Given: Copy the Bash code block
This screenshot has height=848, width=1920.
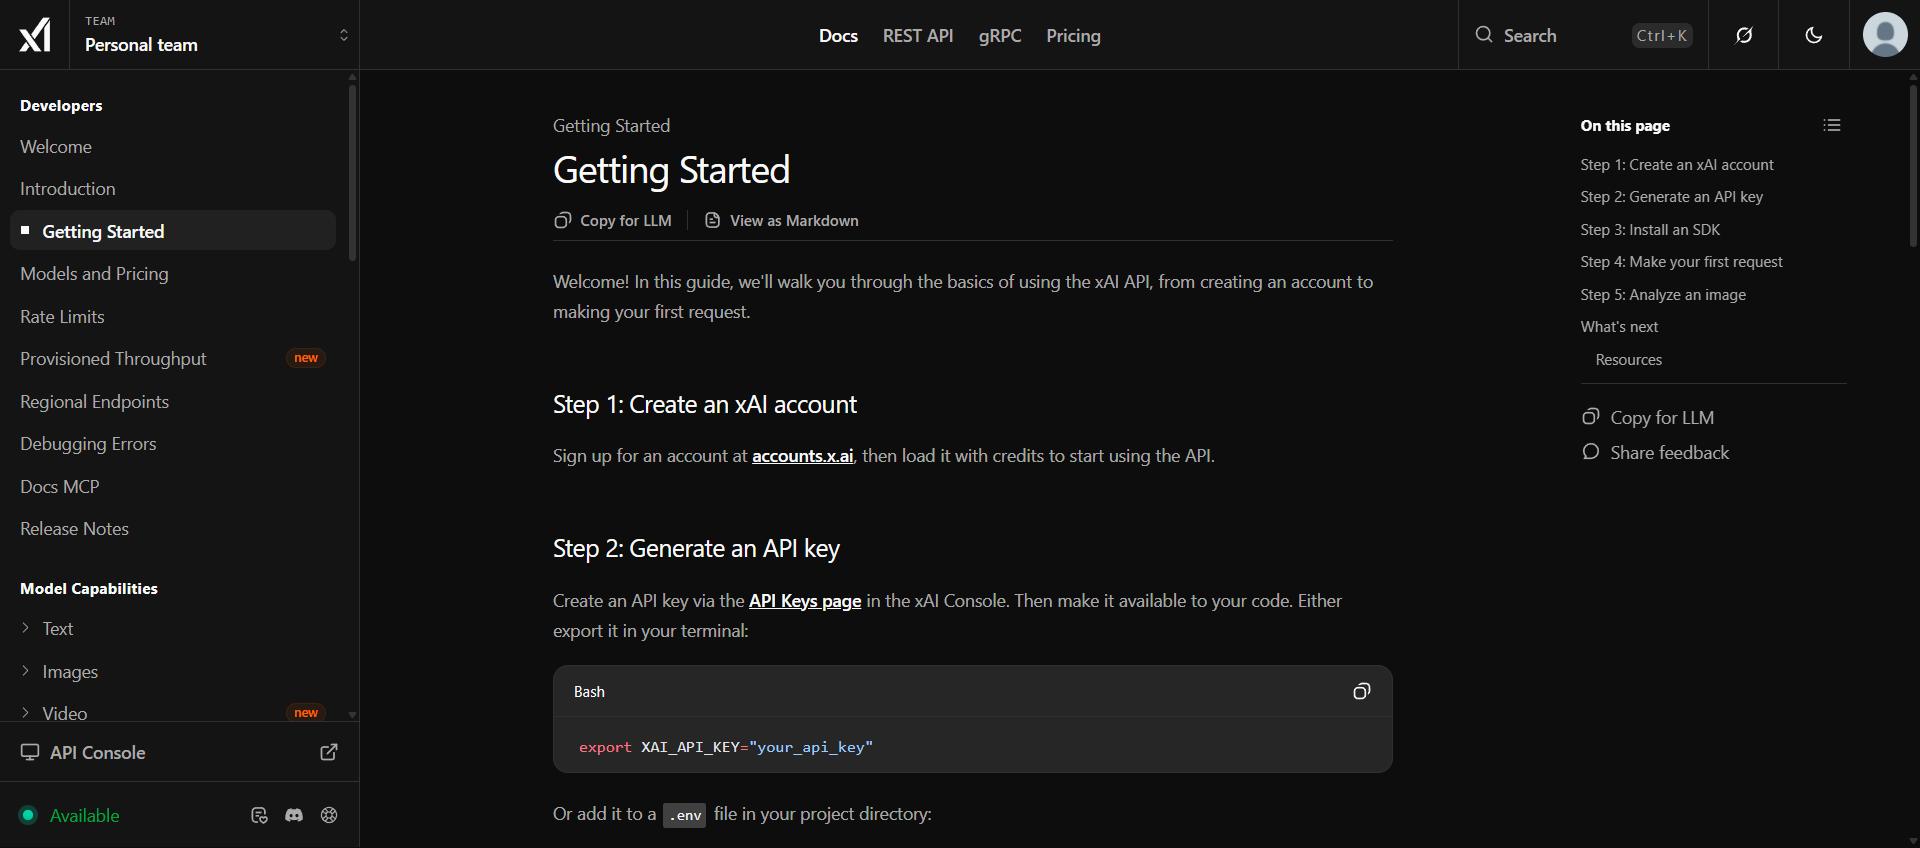Looking at the screenshot, I should point(1361,691).
